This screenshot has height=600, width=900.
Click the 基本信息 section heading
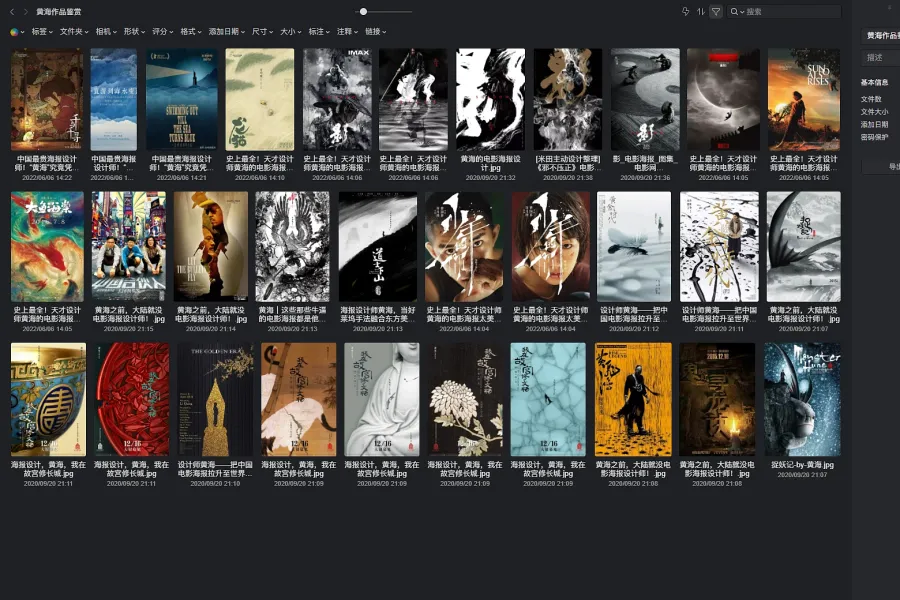coord(874,83)
